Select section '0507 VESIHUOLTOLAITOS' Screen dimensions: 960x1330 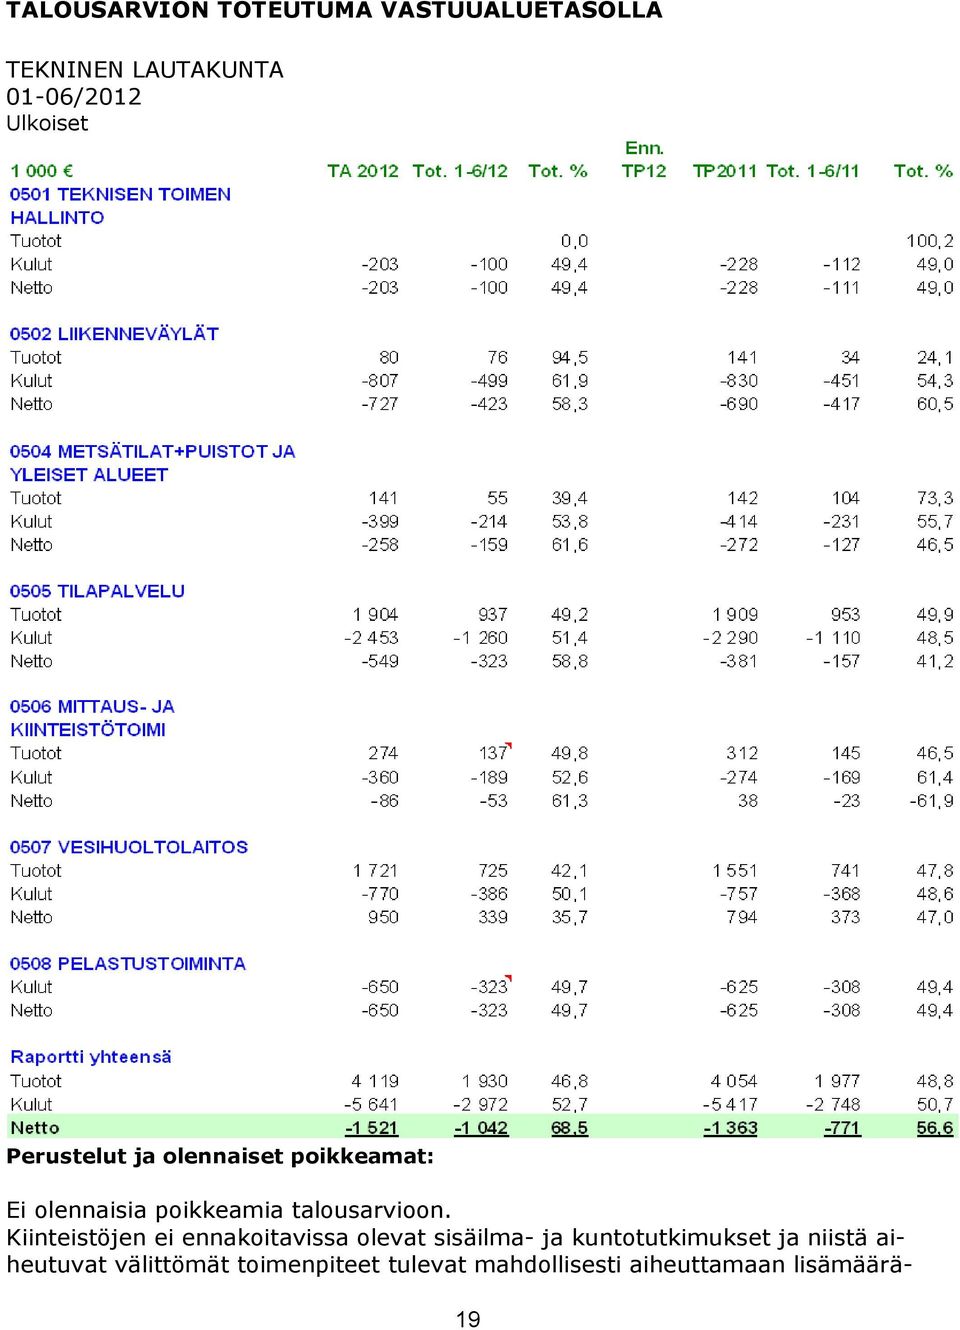point(129,847)
